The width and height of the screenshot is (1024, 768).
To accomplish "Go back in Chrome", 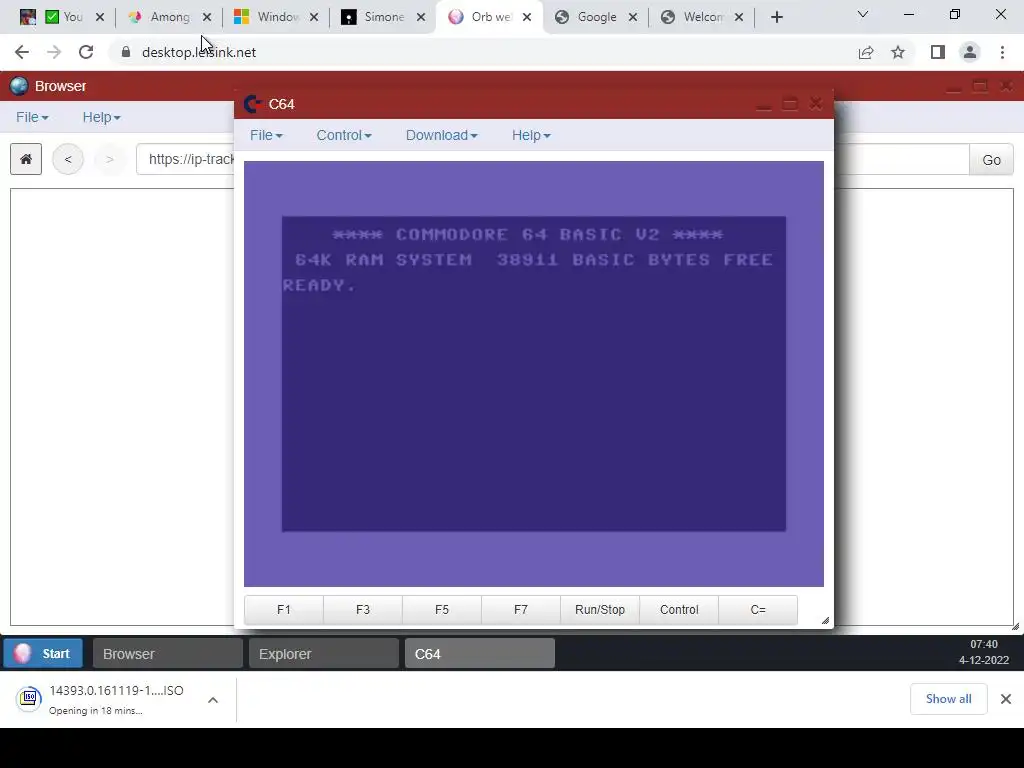I will pyautogui.click(x=22, y=52).
